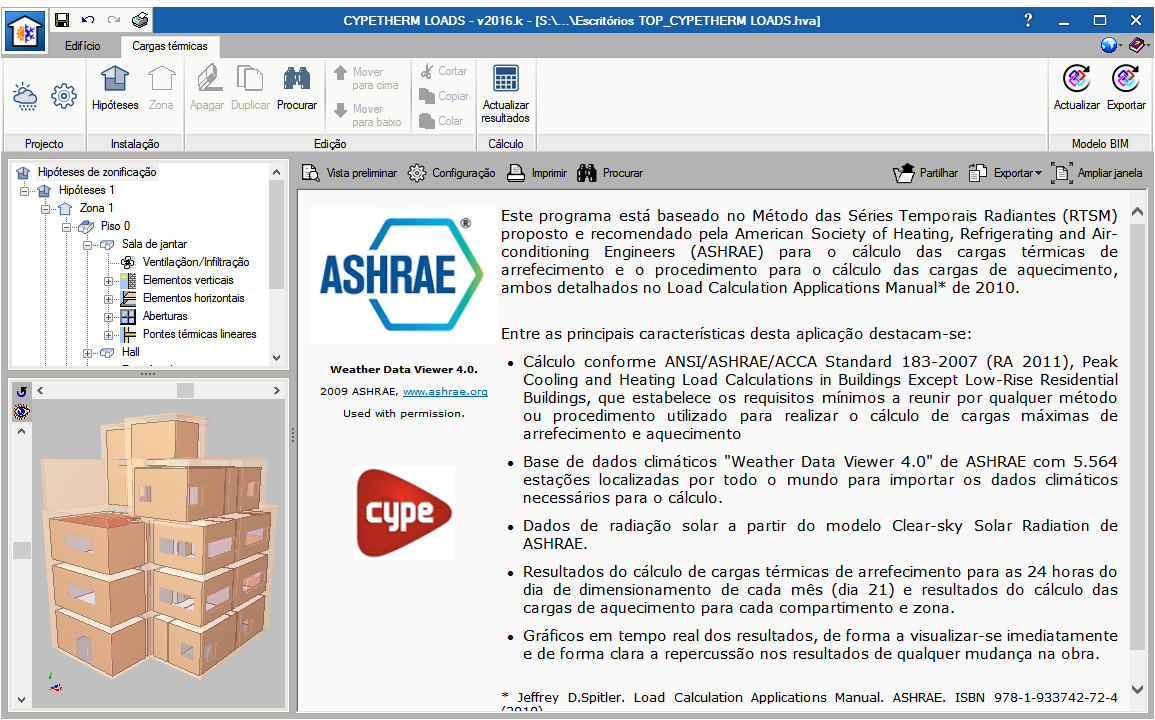
Task: Click the CYPETHERM LOADS application icon
Action: point(24,31)
